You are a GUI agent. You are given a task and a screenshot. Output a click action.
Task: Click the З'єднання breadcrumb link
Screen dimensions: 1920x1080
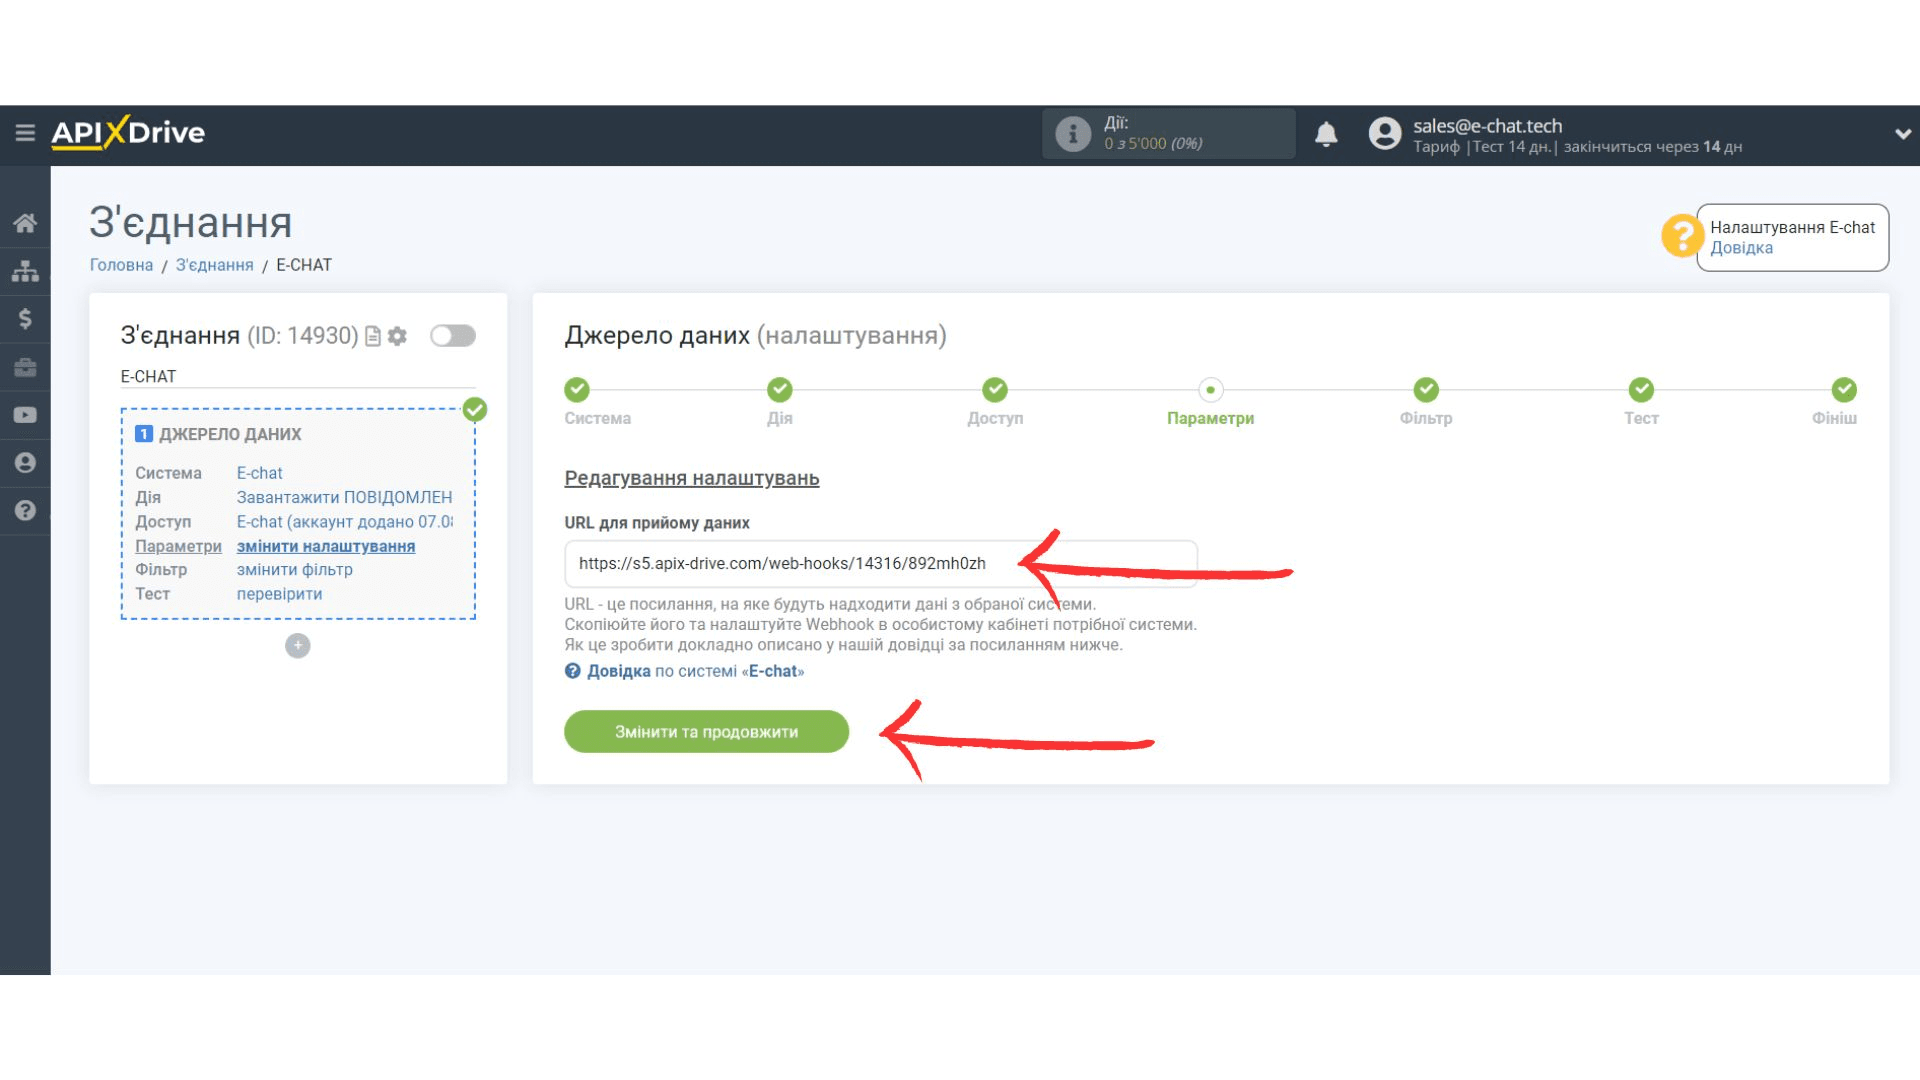[x=214, y=265]
